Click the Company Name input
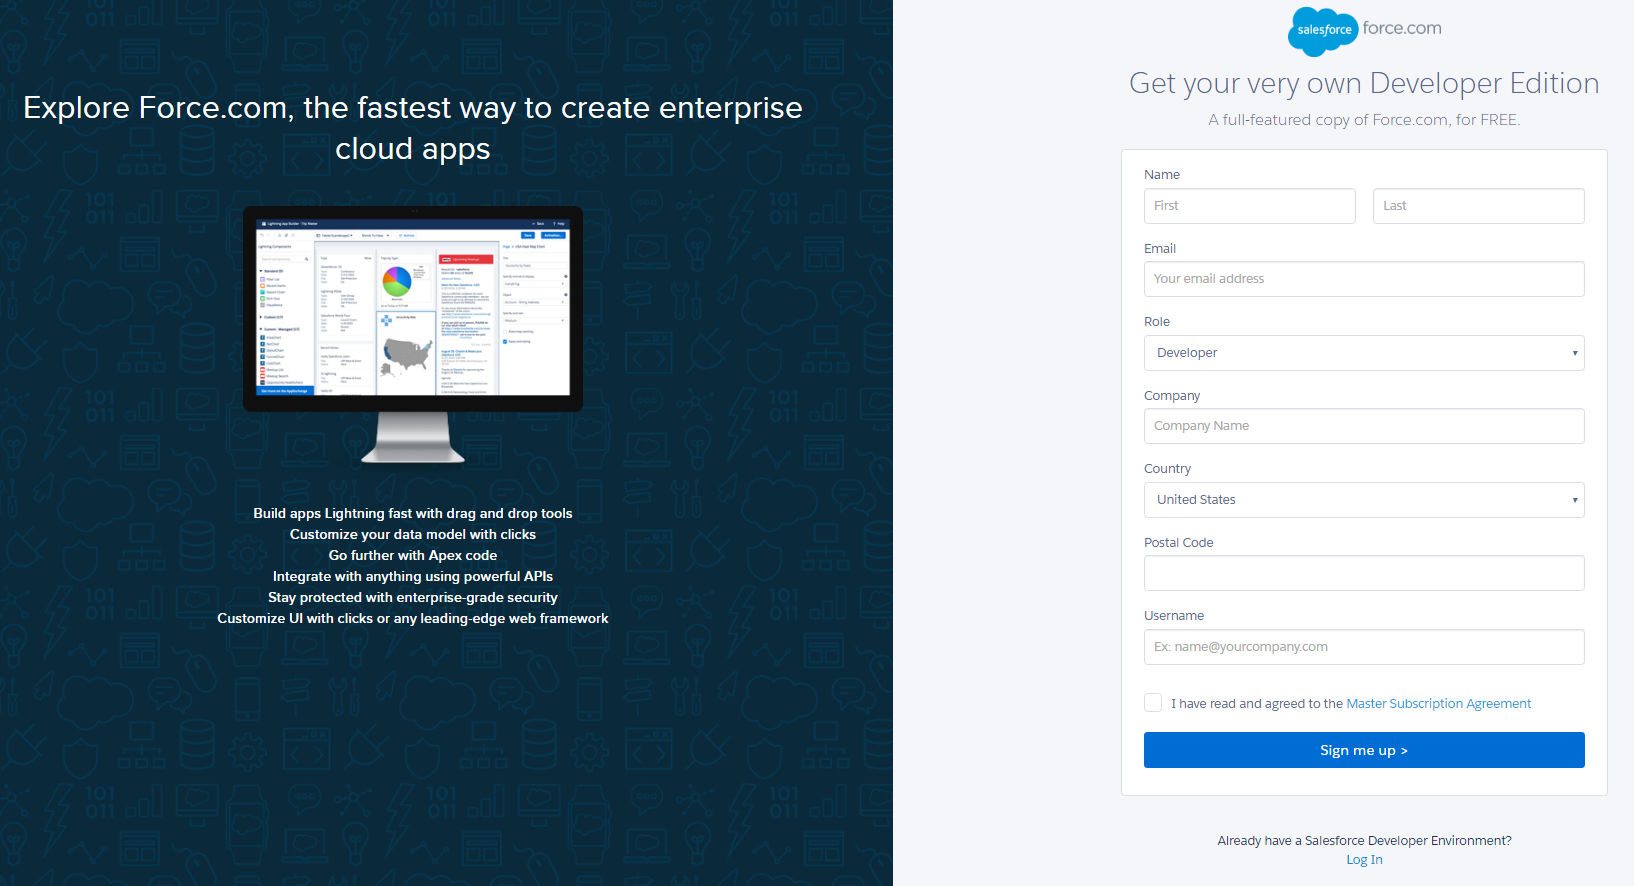 1364,426
